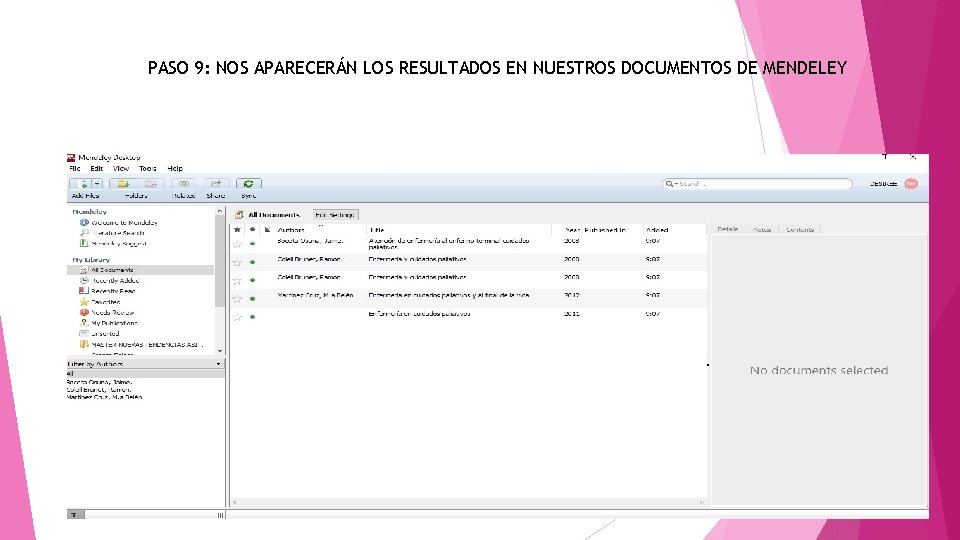The width and height of the screenshot is (960, 540).
Task: Favorite the Martínez Cruz document
Action: click(237, 298)
